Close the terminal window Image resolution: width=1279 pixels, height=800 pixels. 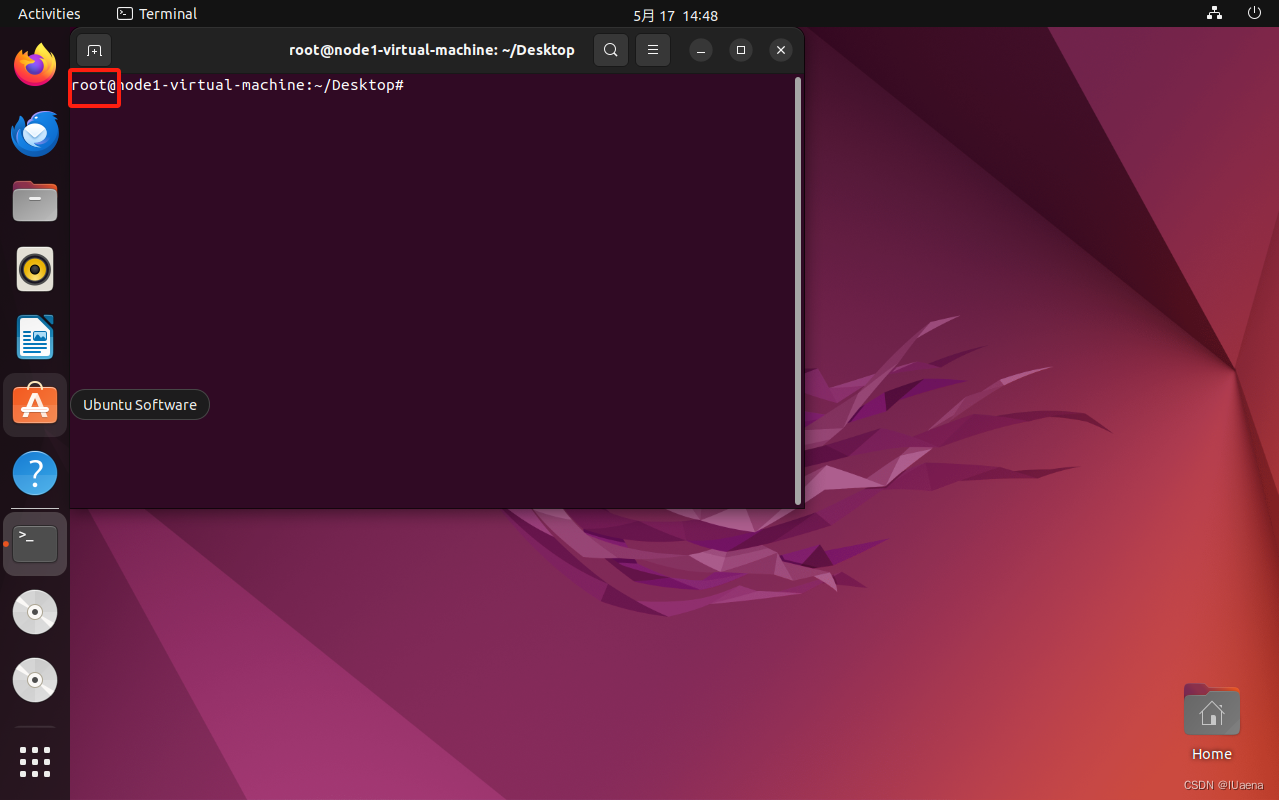pos(782,50)
